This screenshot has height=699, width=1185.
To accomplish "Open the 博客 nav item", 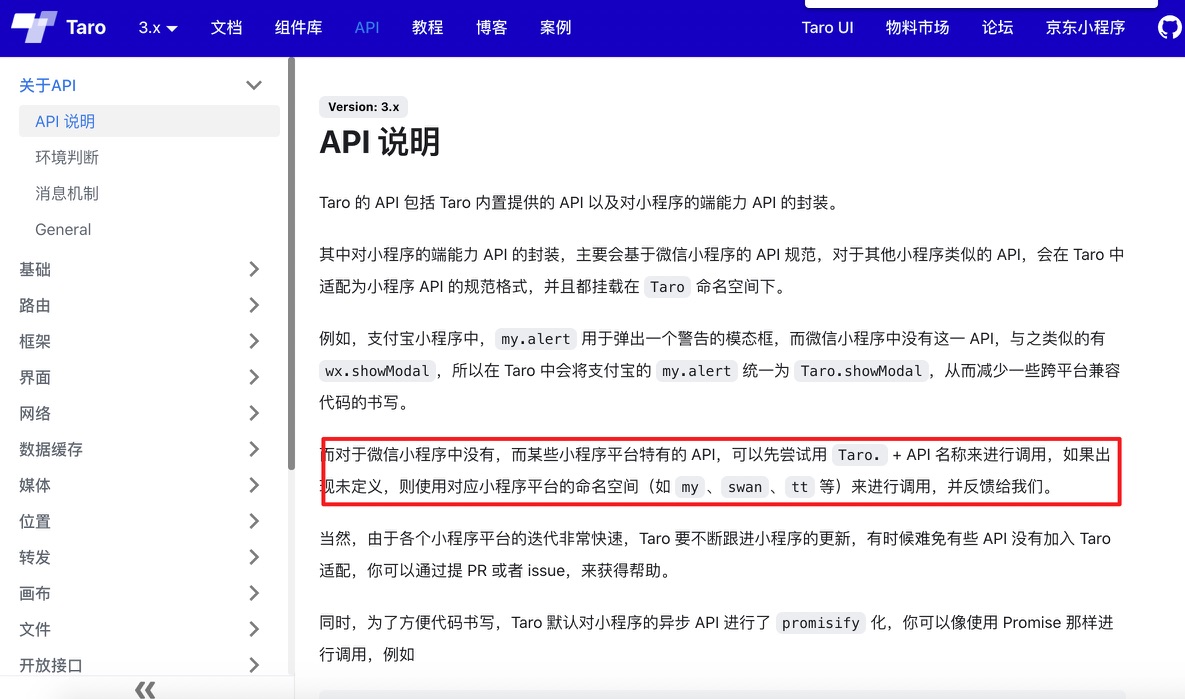I will coord(491,28).
